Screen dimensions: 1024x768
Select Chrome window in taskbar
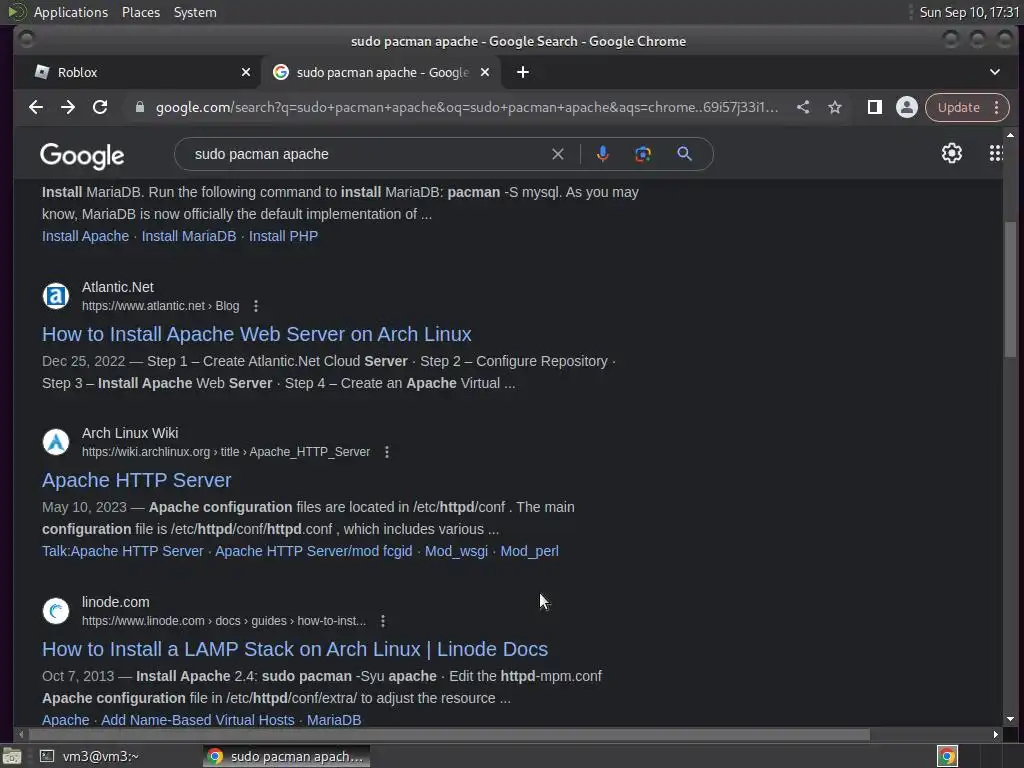pyautogui.click(x=286, y=756)
